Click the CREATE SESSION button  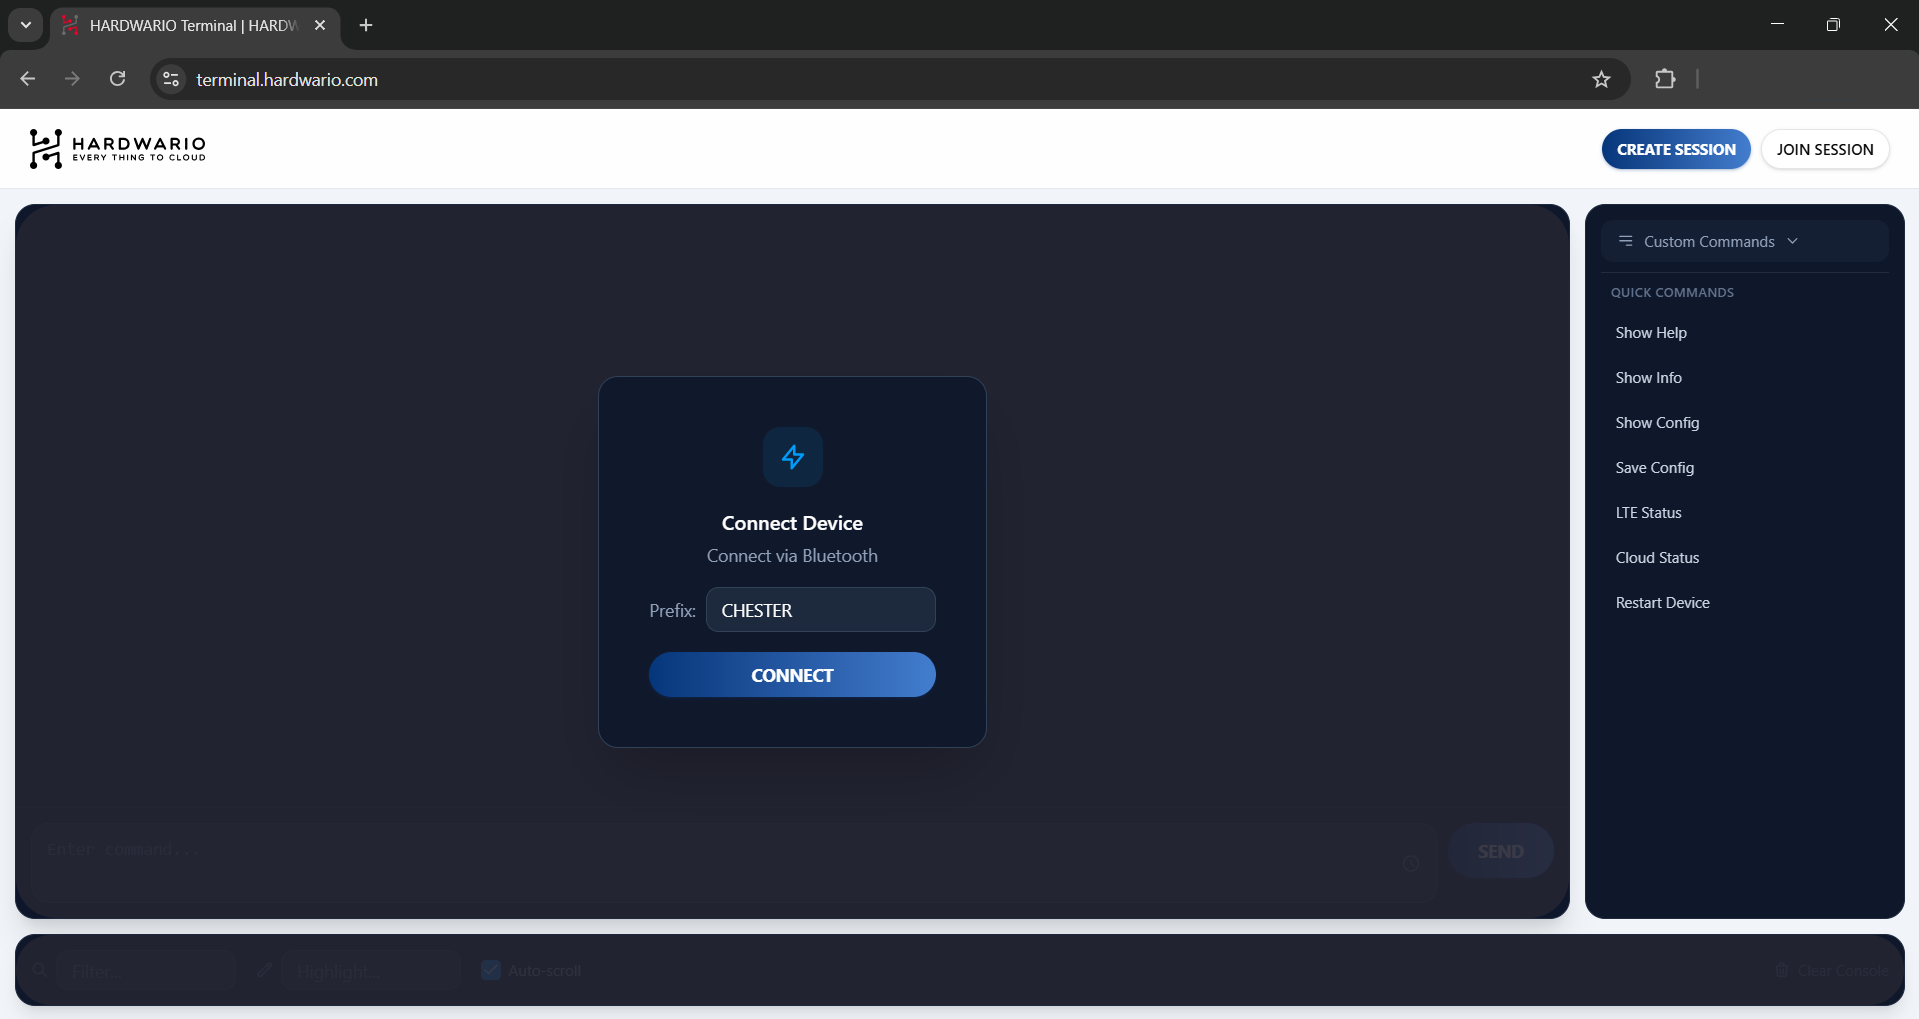[x=1675, y=149]
